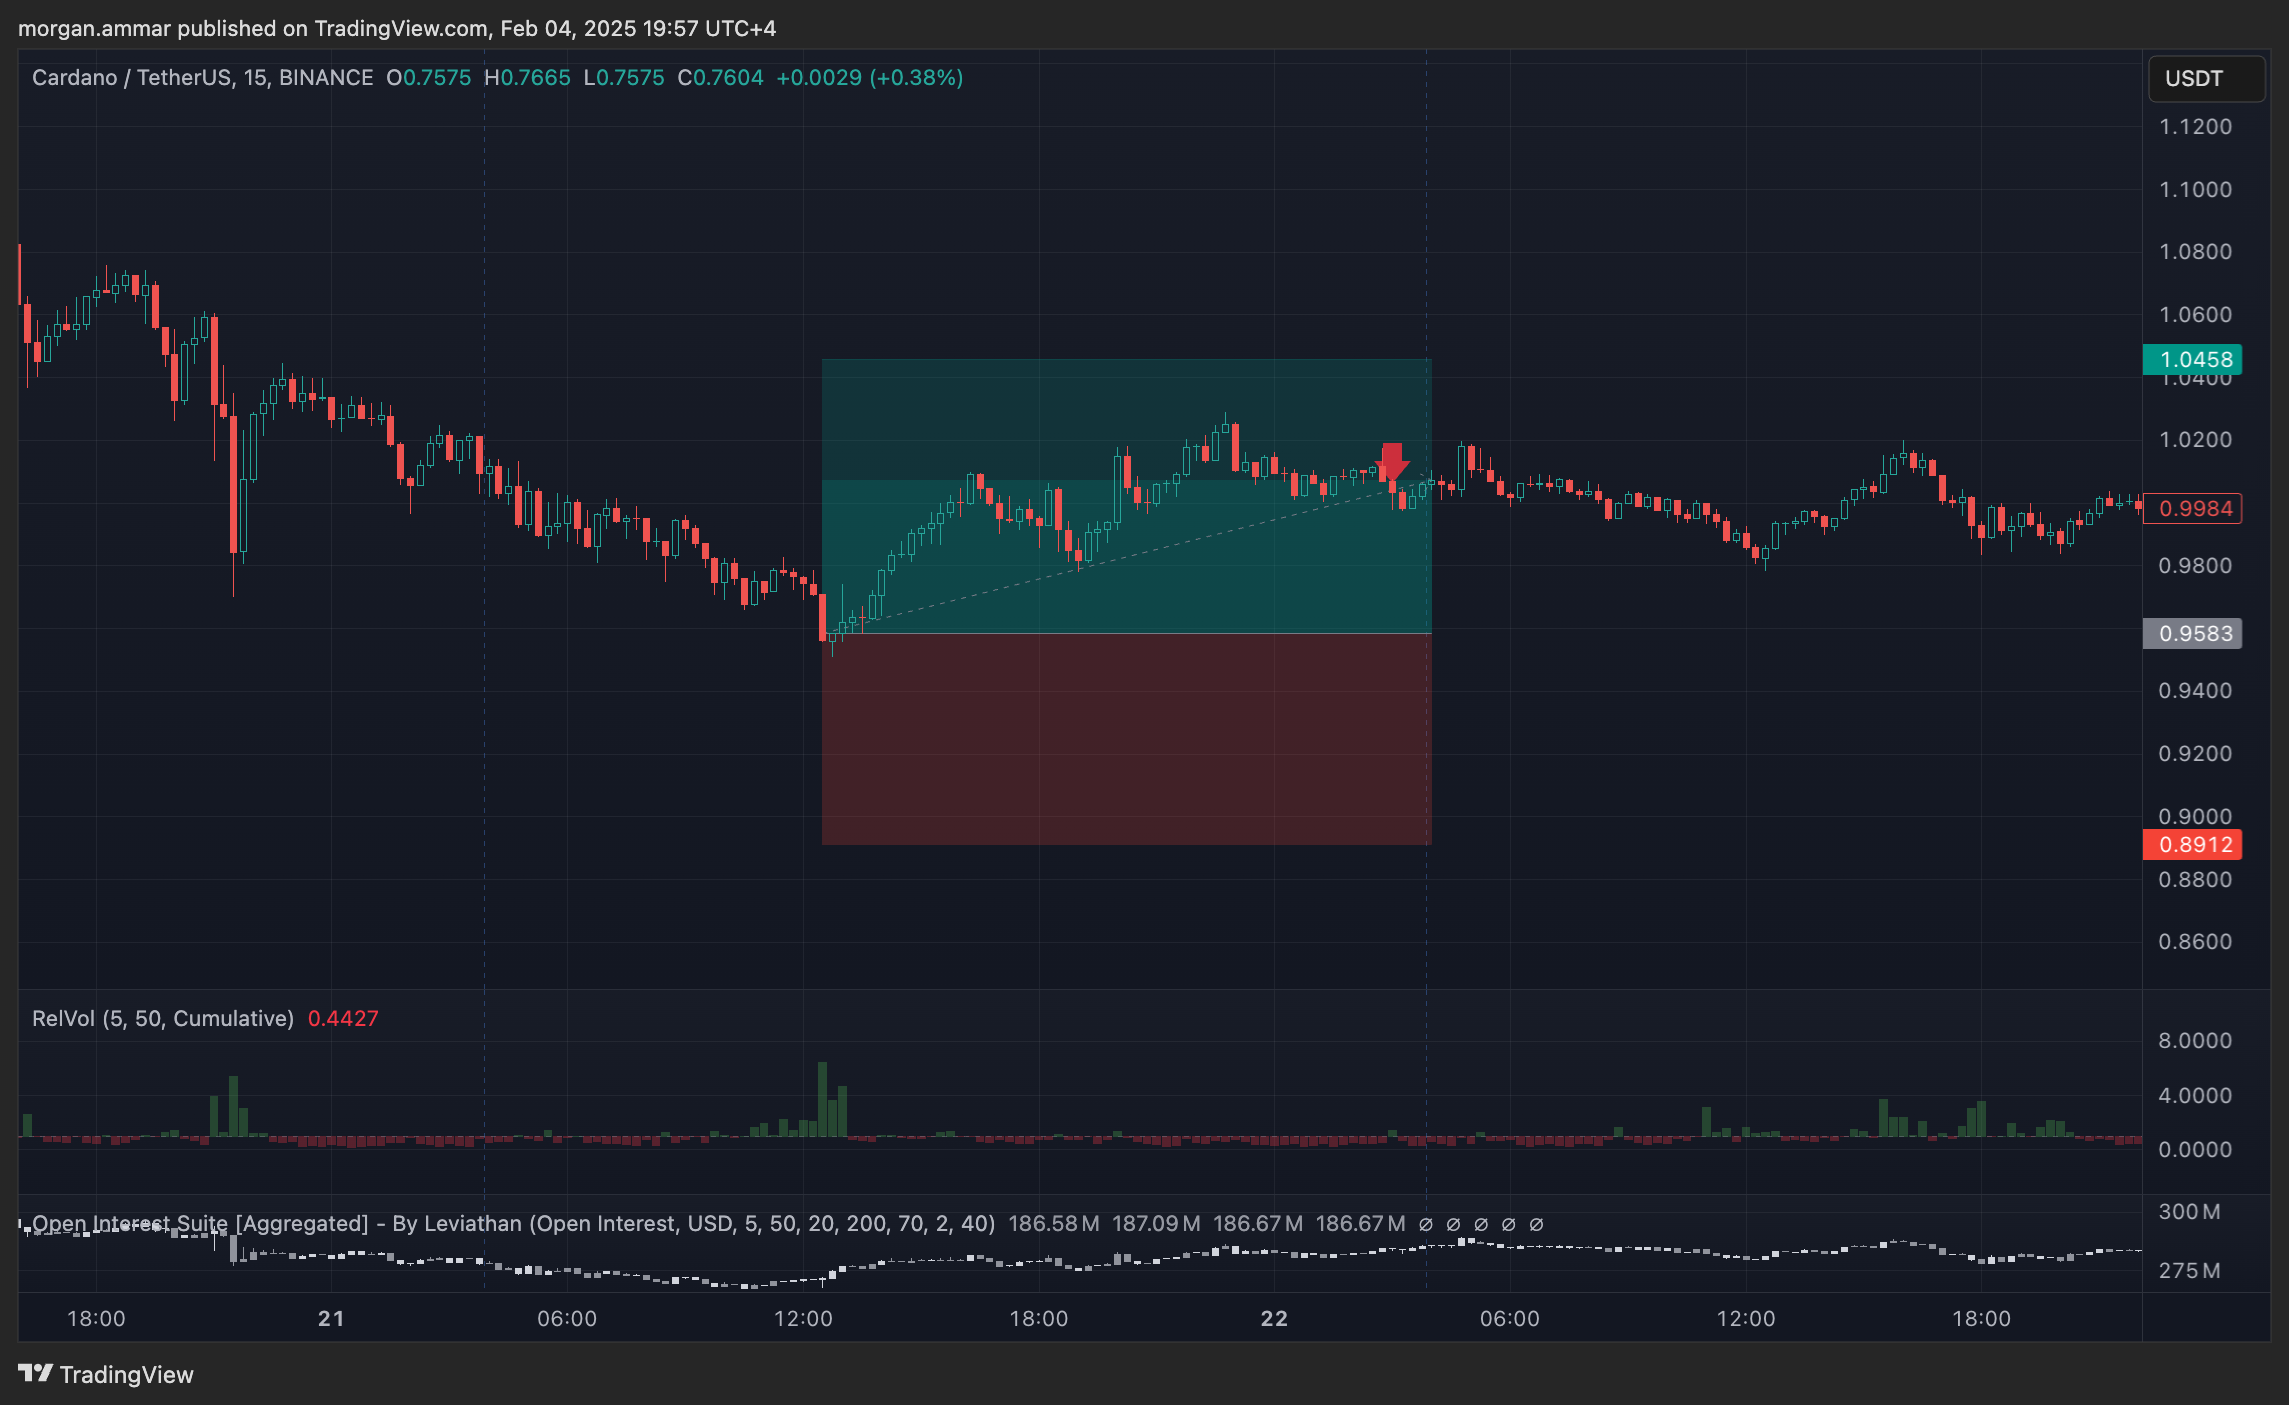Viewport: 2289px width, 1405px height.
Task: Open the Open Interest Suite [Aggregated] indicator label
Action: tap(513, 1223)
